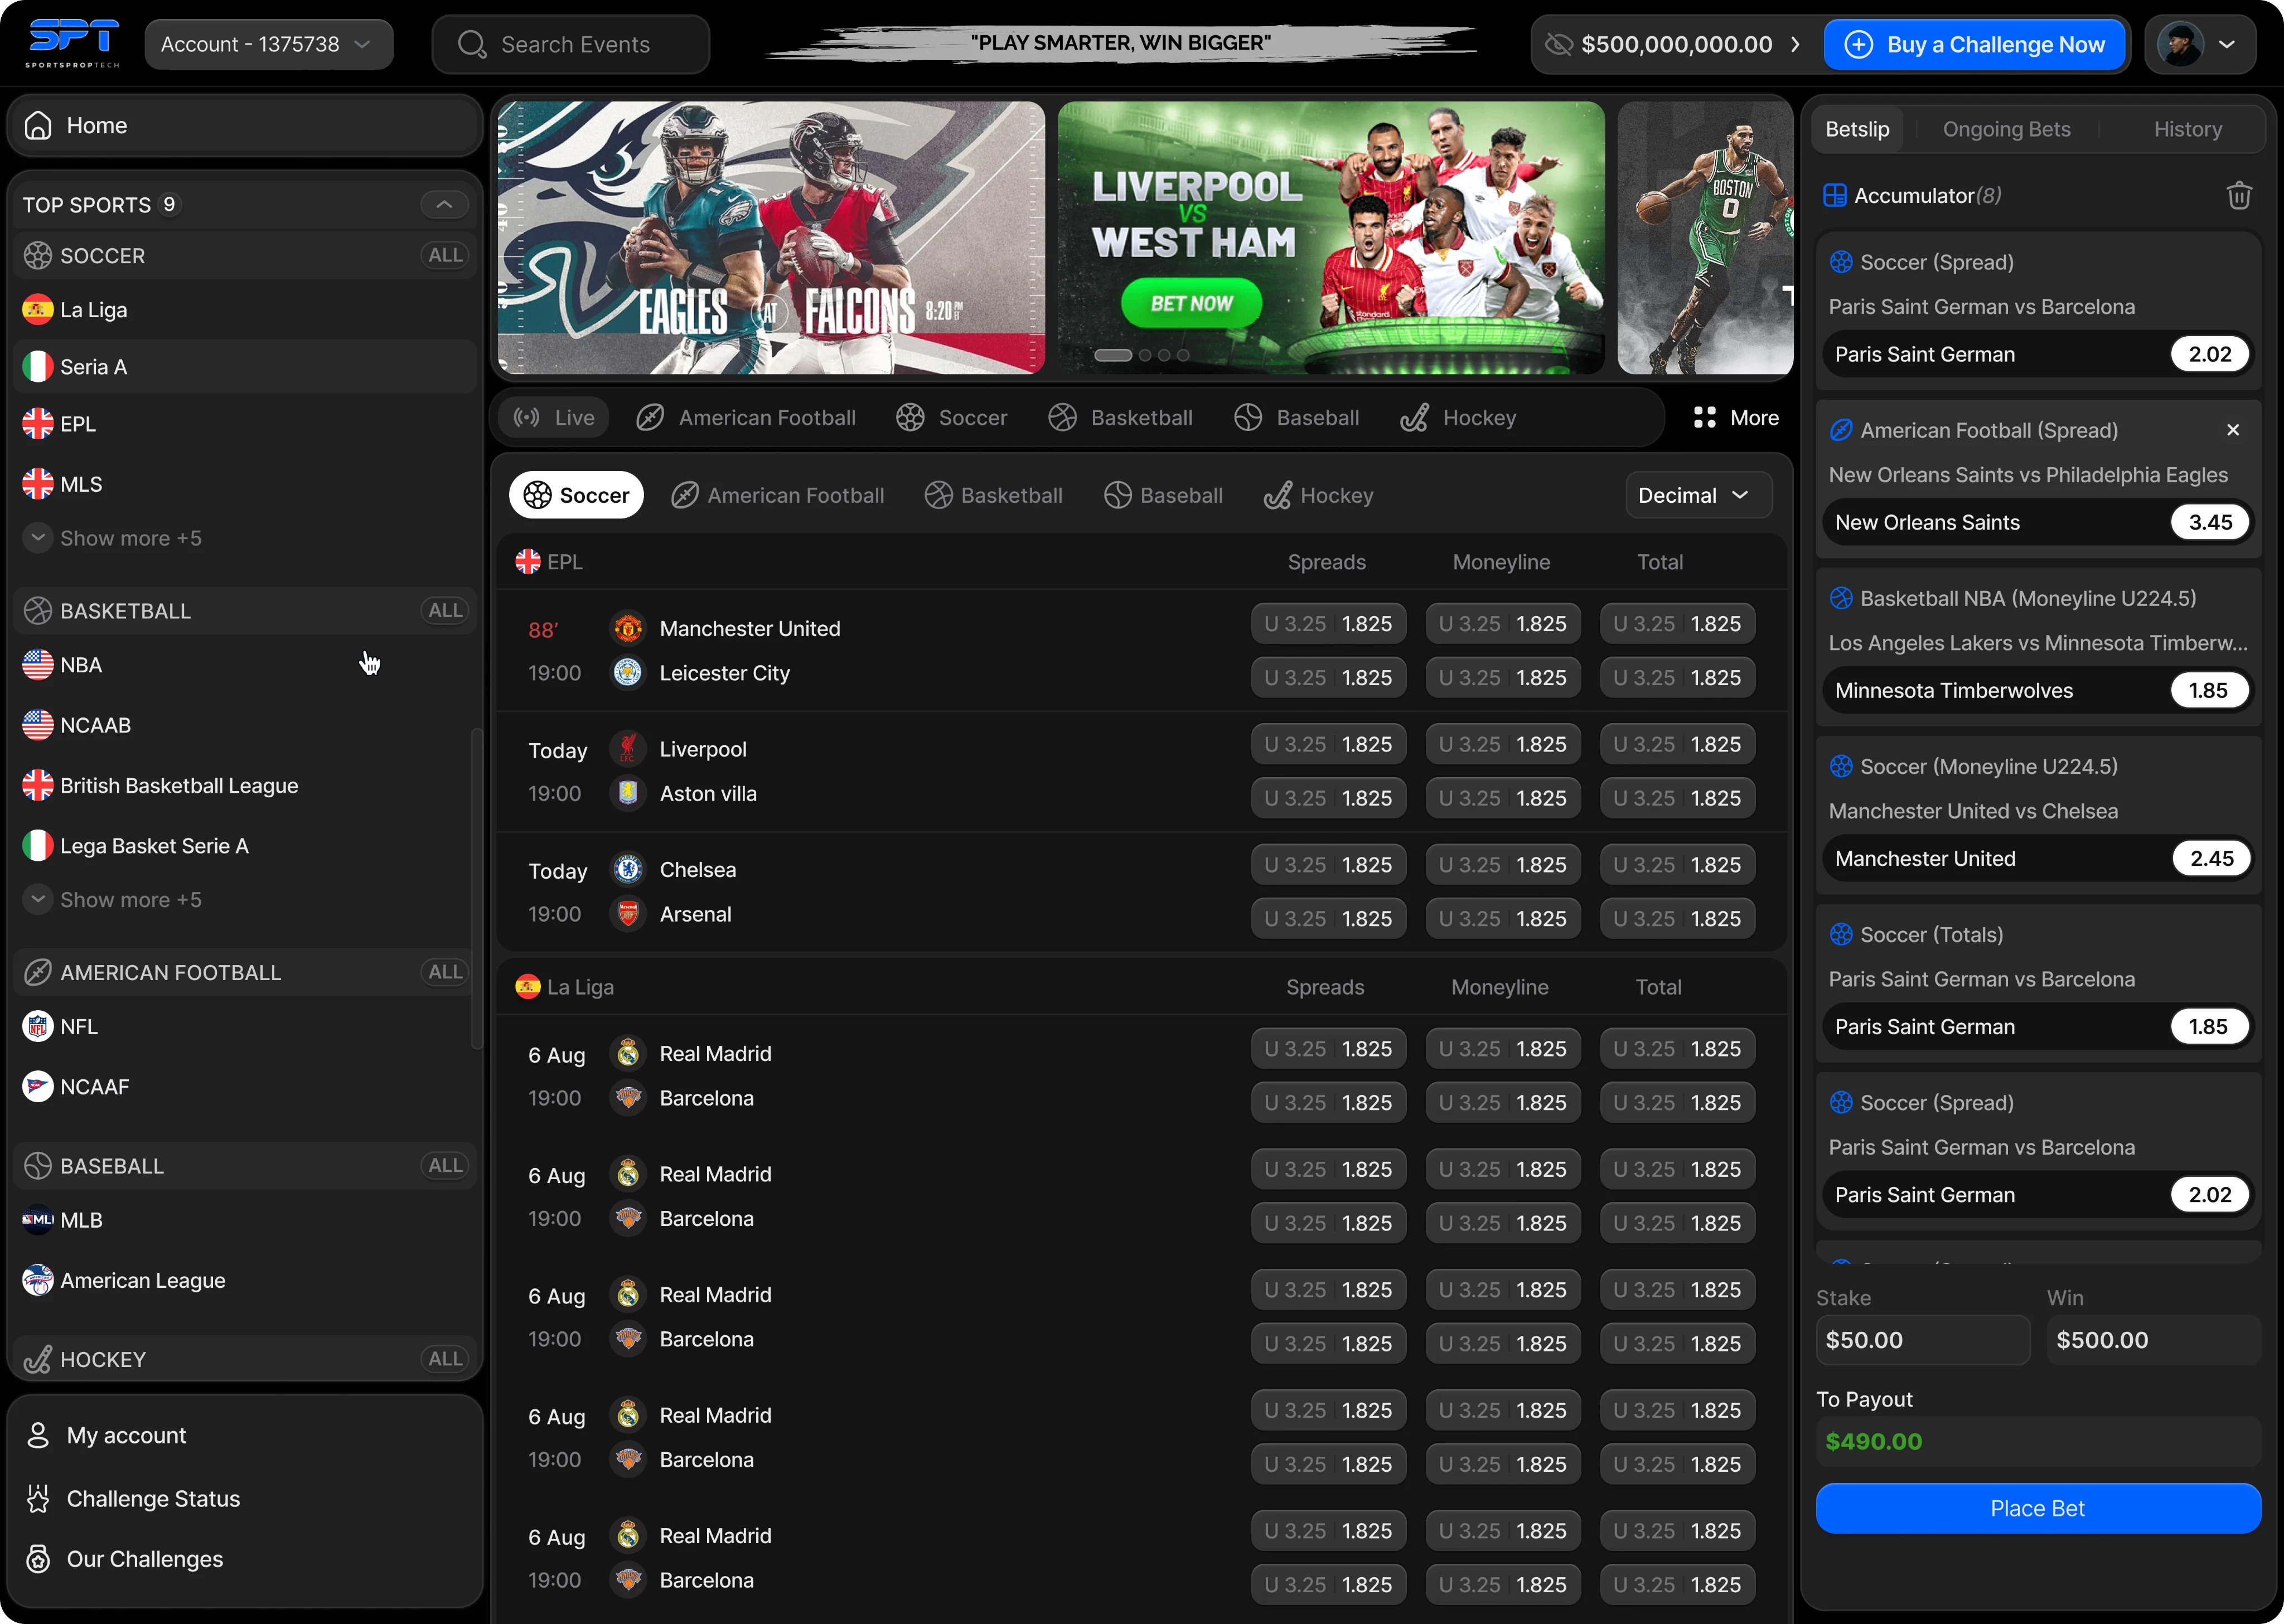
Task: Open the user profile avatar menu
Action: click(x=2200, y=44)
